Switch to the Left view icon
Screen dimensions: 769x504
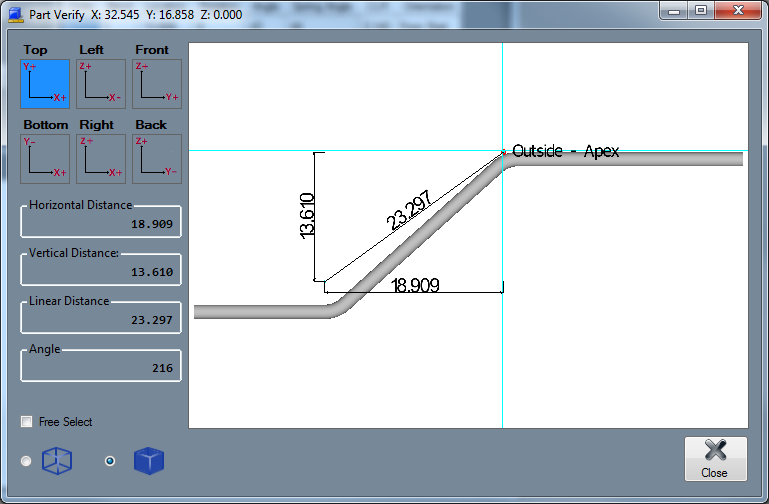click(101, 84)
